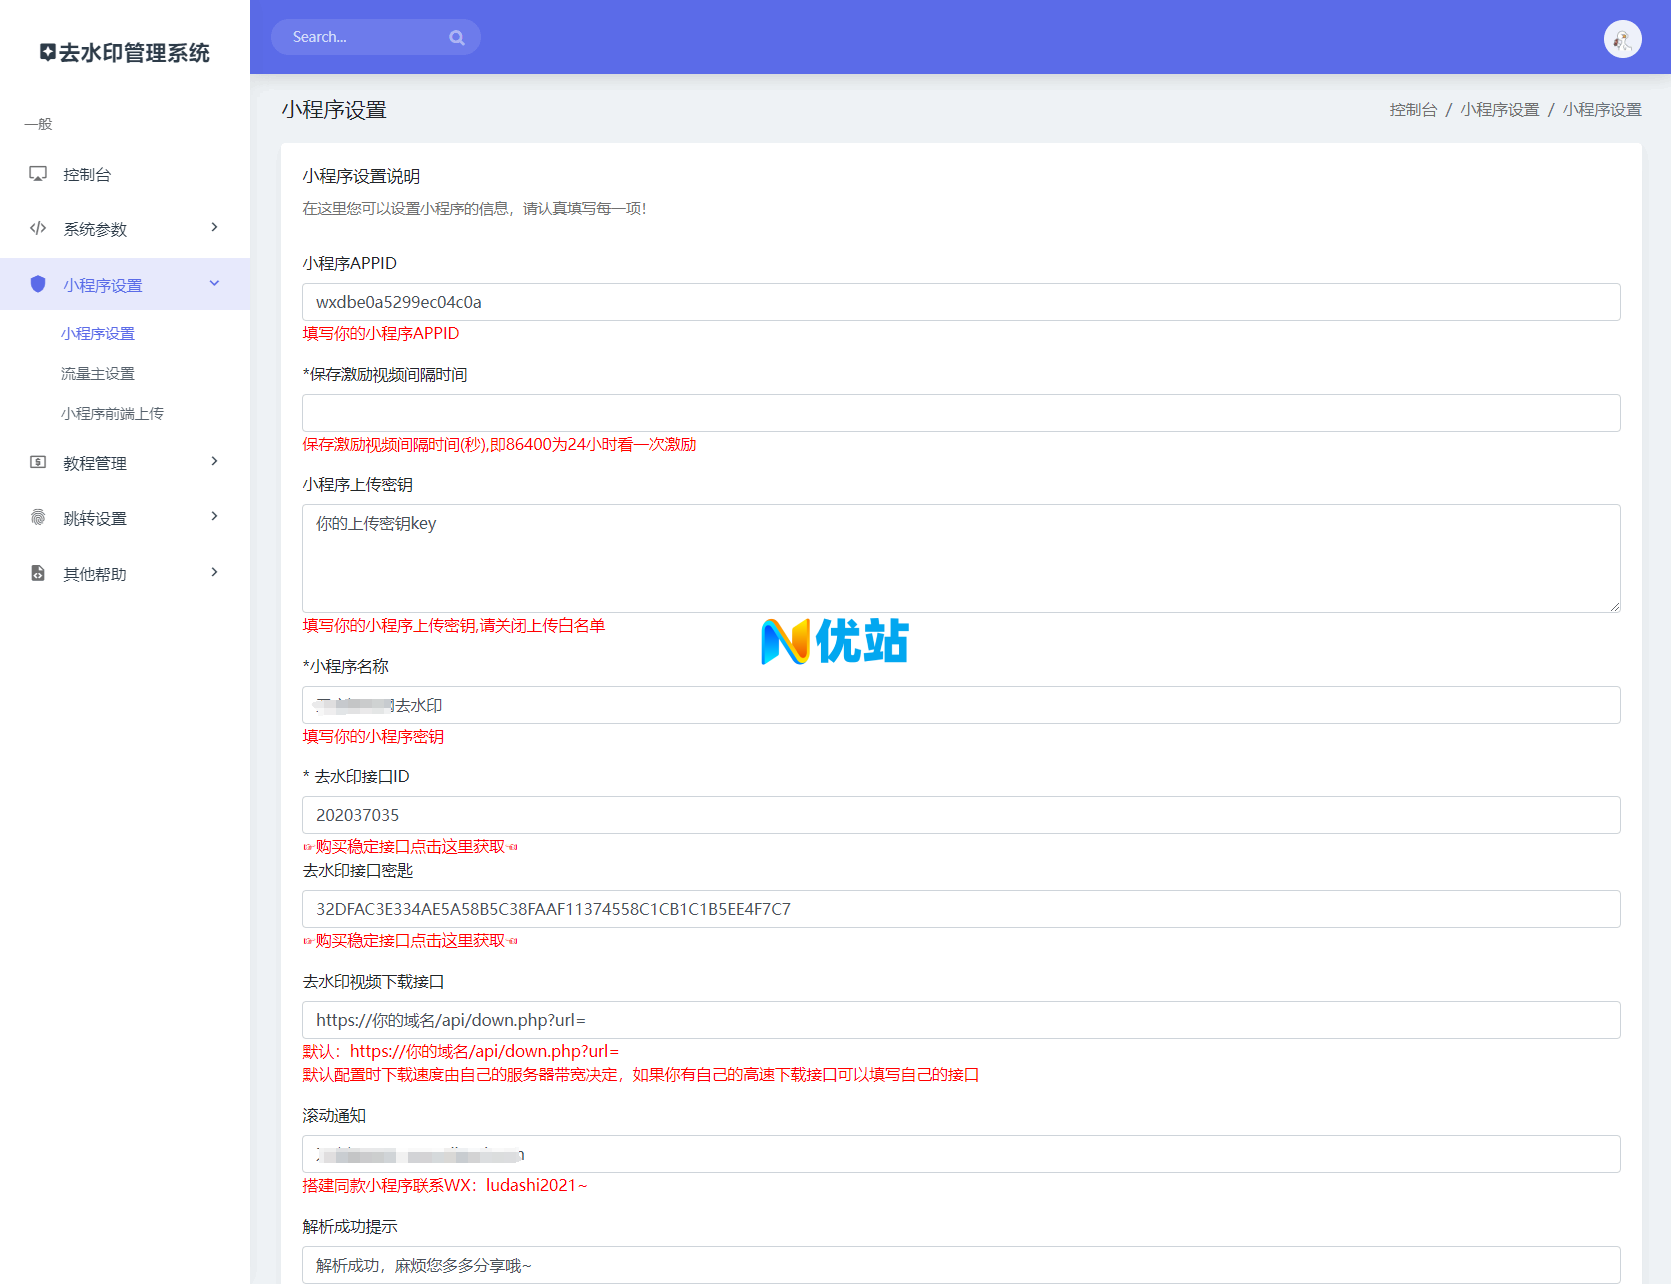Image resolution: width=1671 pixels, height=1284 pixels.
Task: Expand the 其他帮助 submenu arrow
Action: 214,573
